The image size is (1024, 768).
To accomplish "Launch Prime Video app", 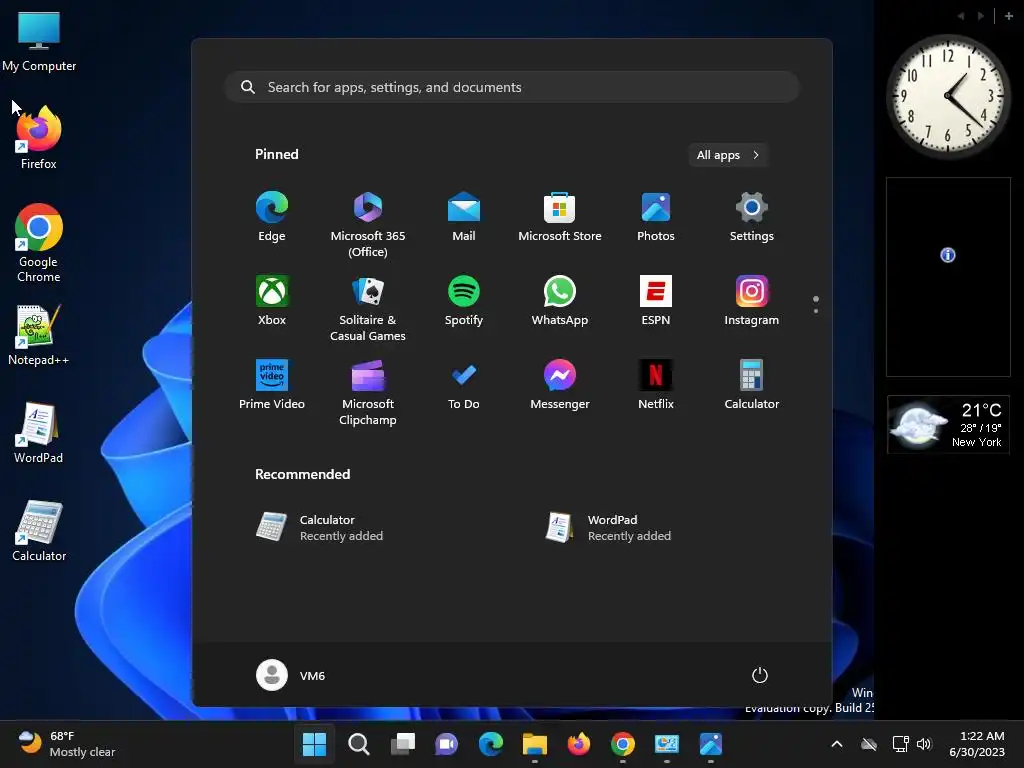I will point(272,385).
